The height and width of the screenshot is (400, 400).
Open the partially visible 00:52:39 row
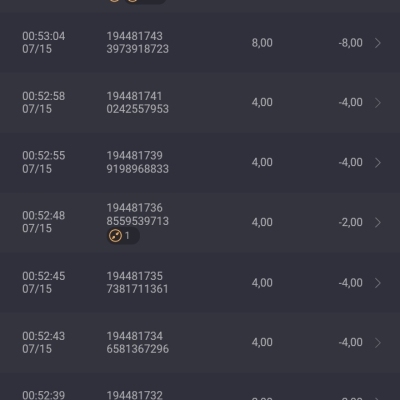coord(200,389)
